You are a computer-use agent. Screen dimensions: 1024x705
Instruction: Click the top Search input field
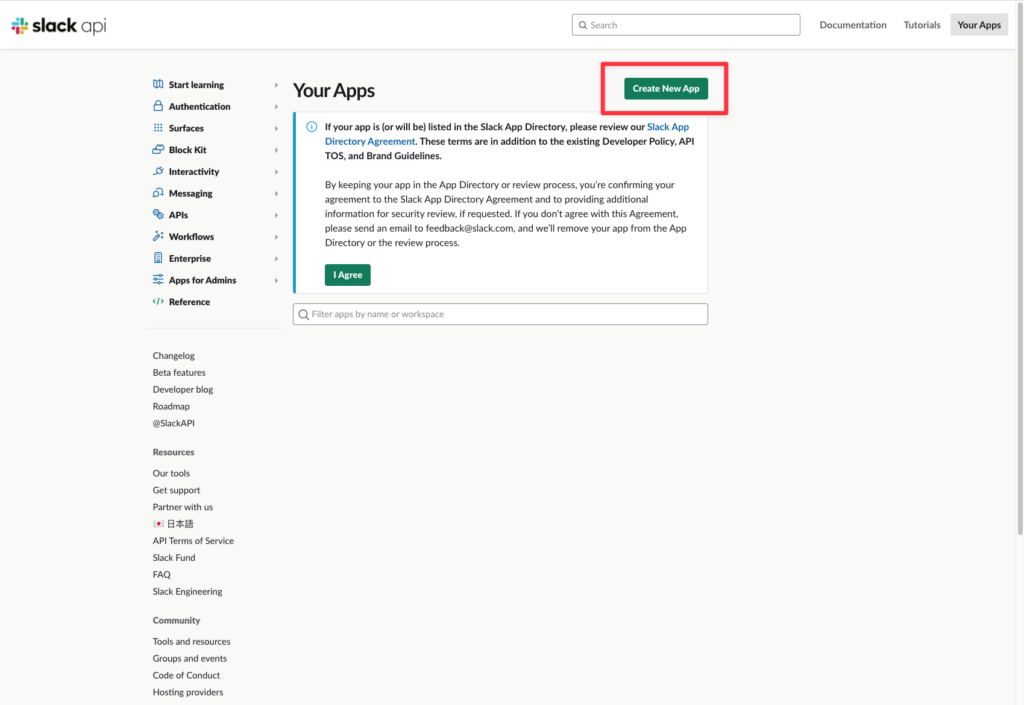click(686, 25)
